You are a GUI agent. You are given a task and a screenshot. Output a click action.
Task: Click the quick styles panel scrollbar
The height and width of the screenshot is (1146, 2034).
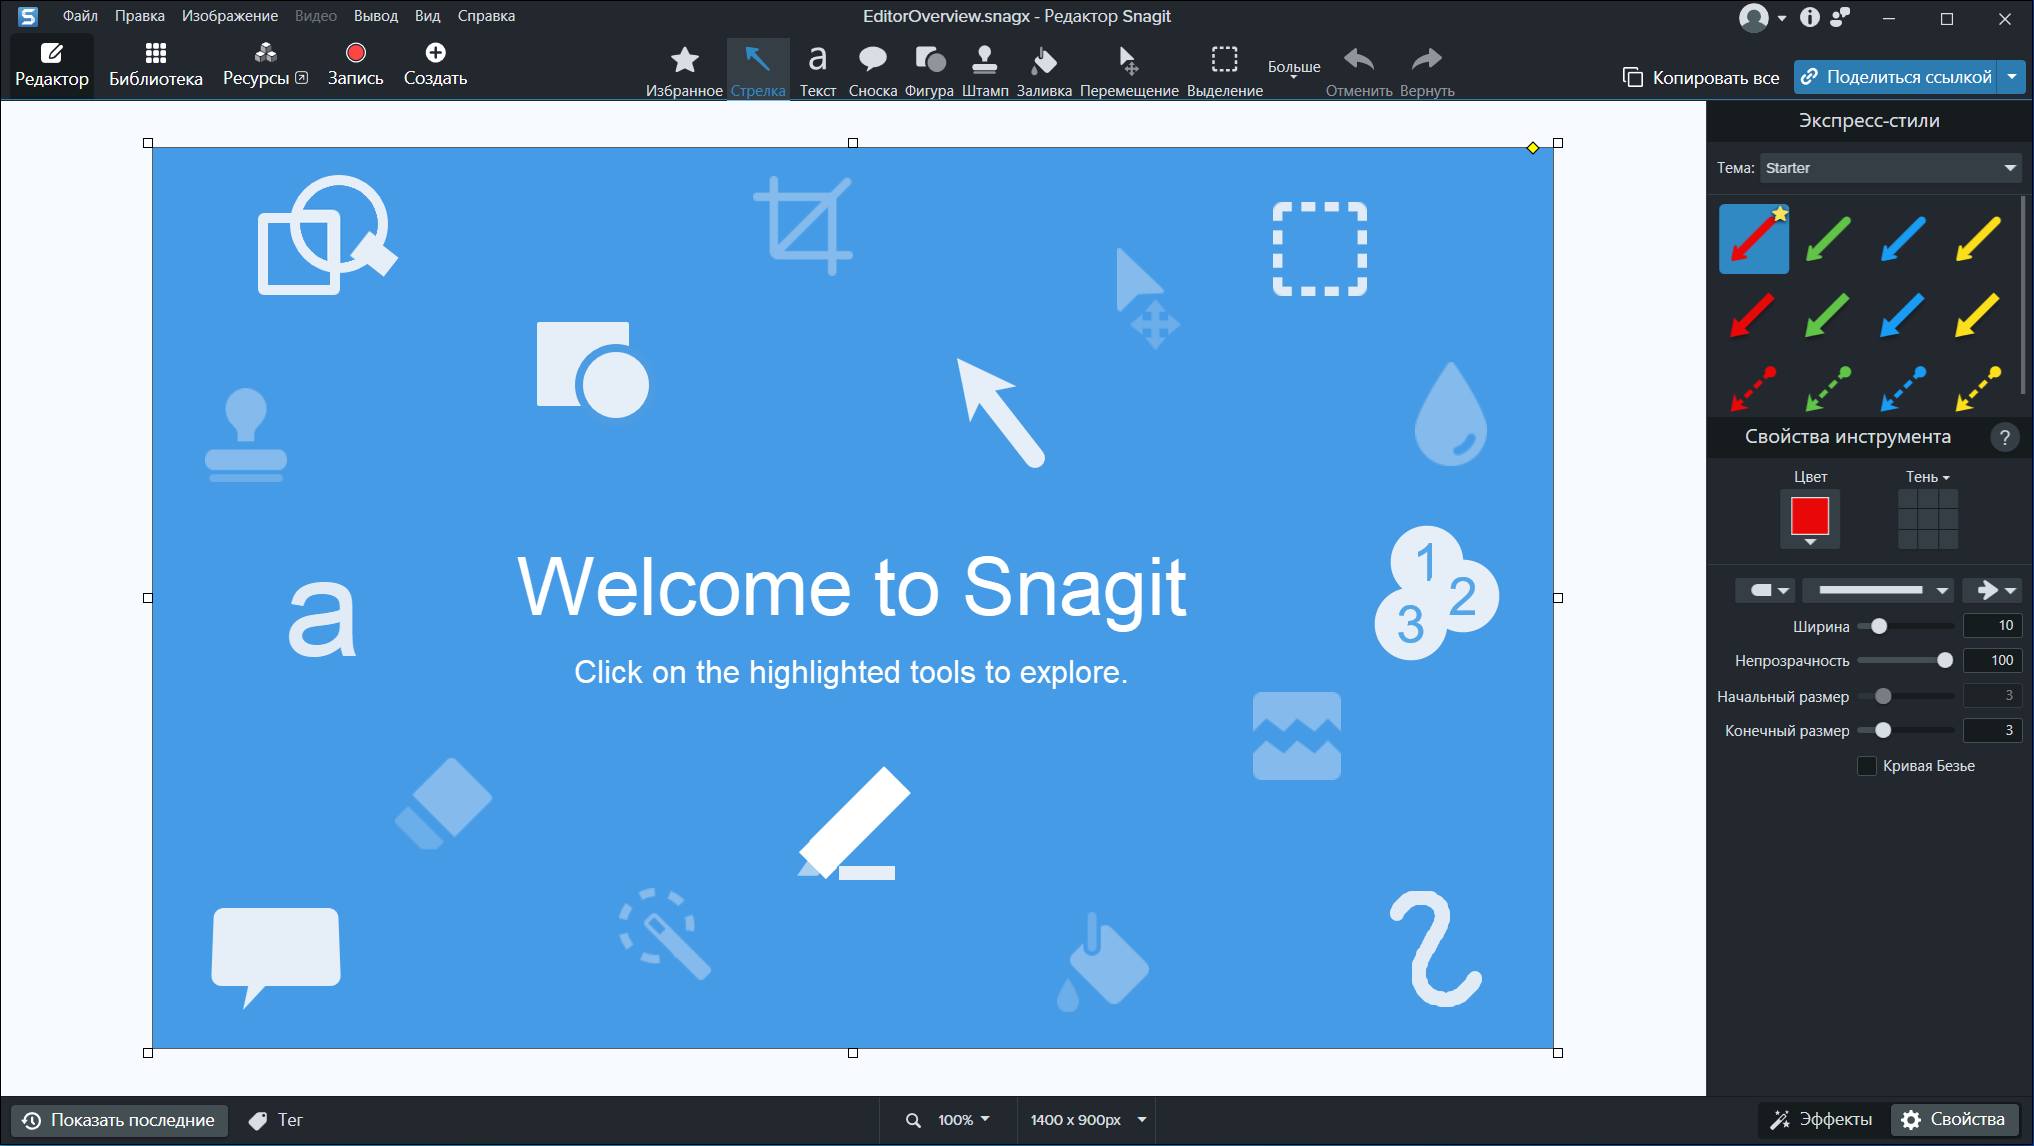tap(2024, 295)
